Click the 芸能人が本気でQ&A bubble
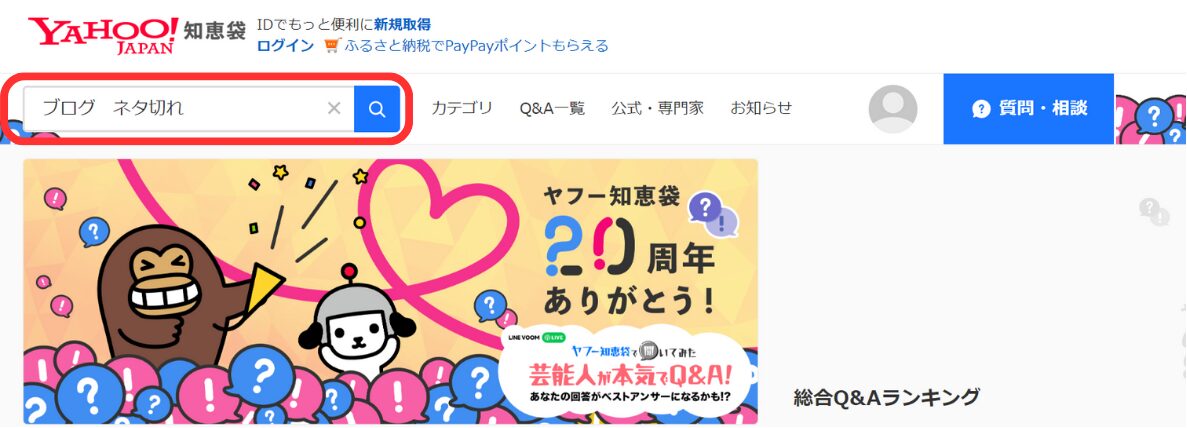Image resolution: width=1187 pixels, height=428 pixels. coord(625,371)
